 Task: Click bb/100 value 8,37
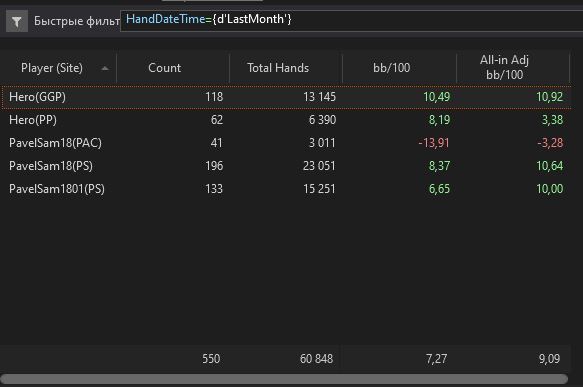439,166
